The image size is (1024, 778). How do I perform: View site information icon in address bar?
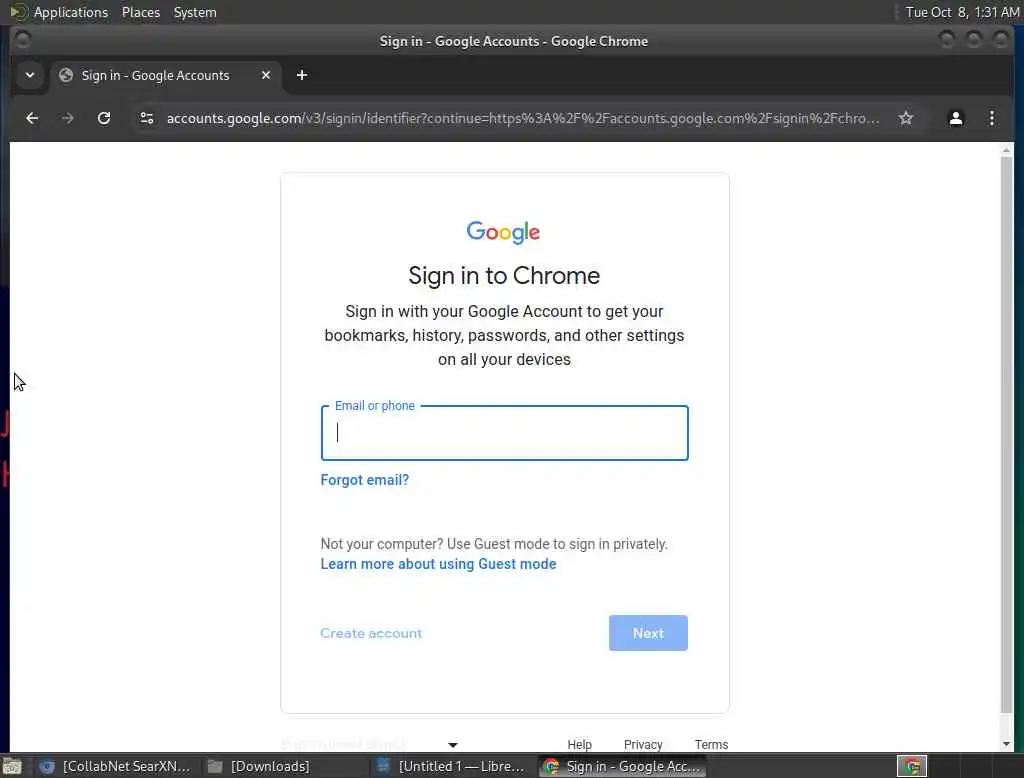(x=147, y=118)
